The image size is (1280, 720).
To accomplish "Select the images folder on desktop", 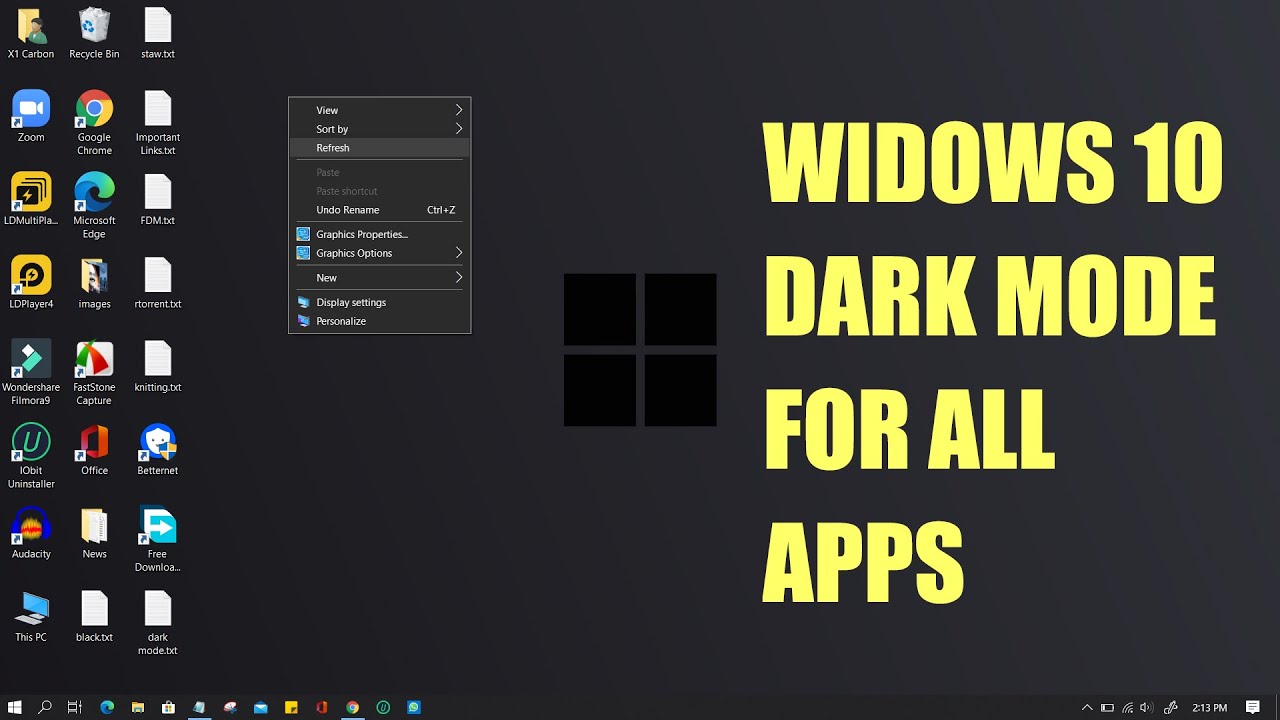I will point(94,282).
